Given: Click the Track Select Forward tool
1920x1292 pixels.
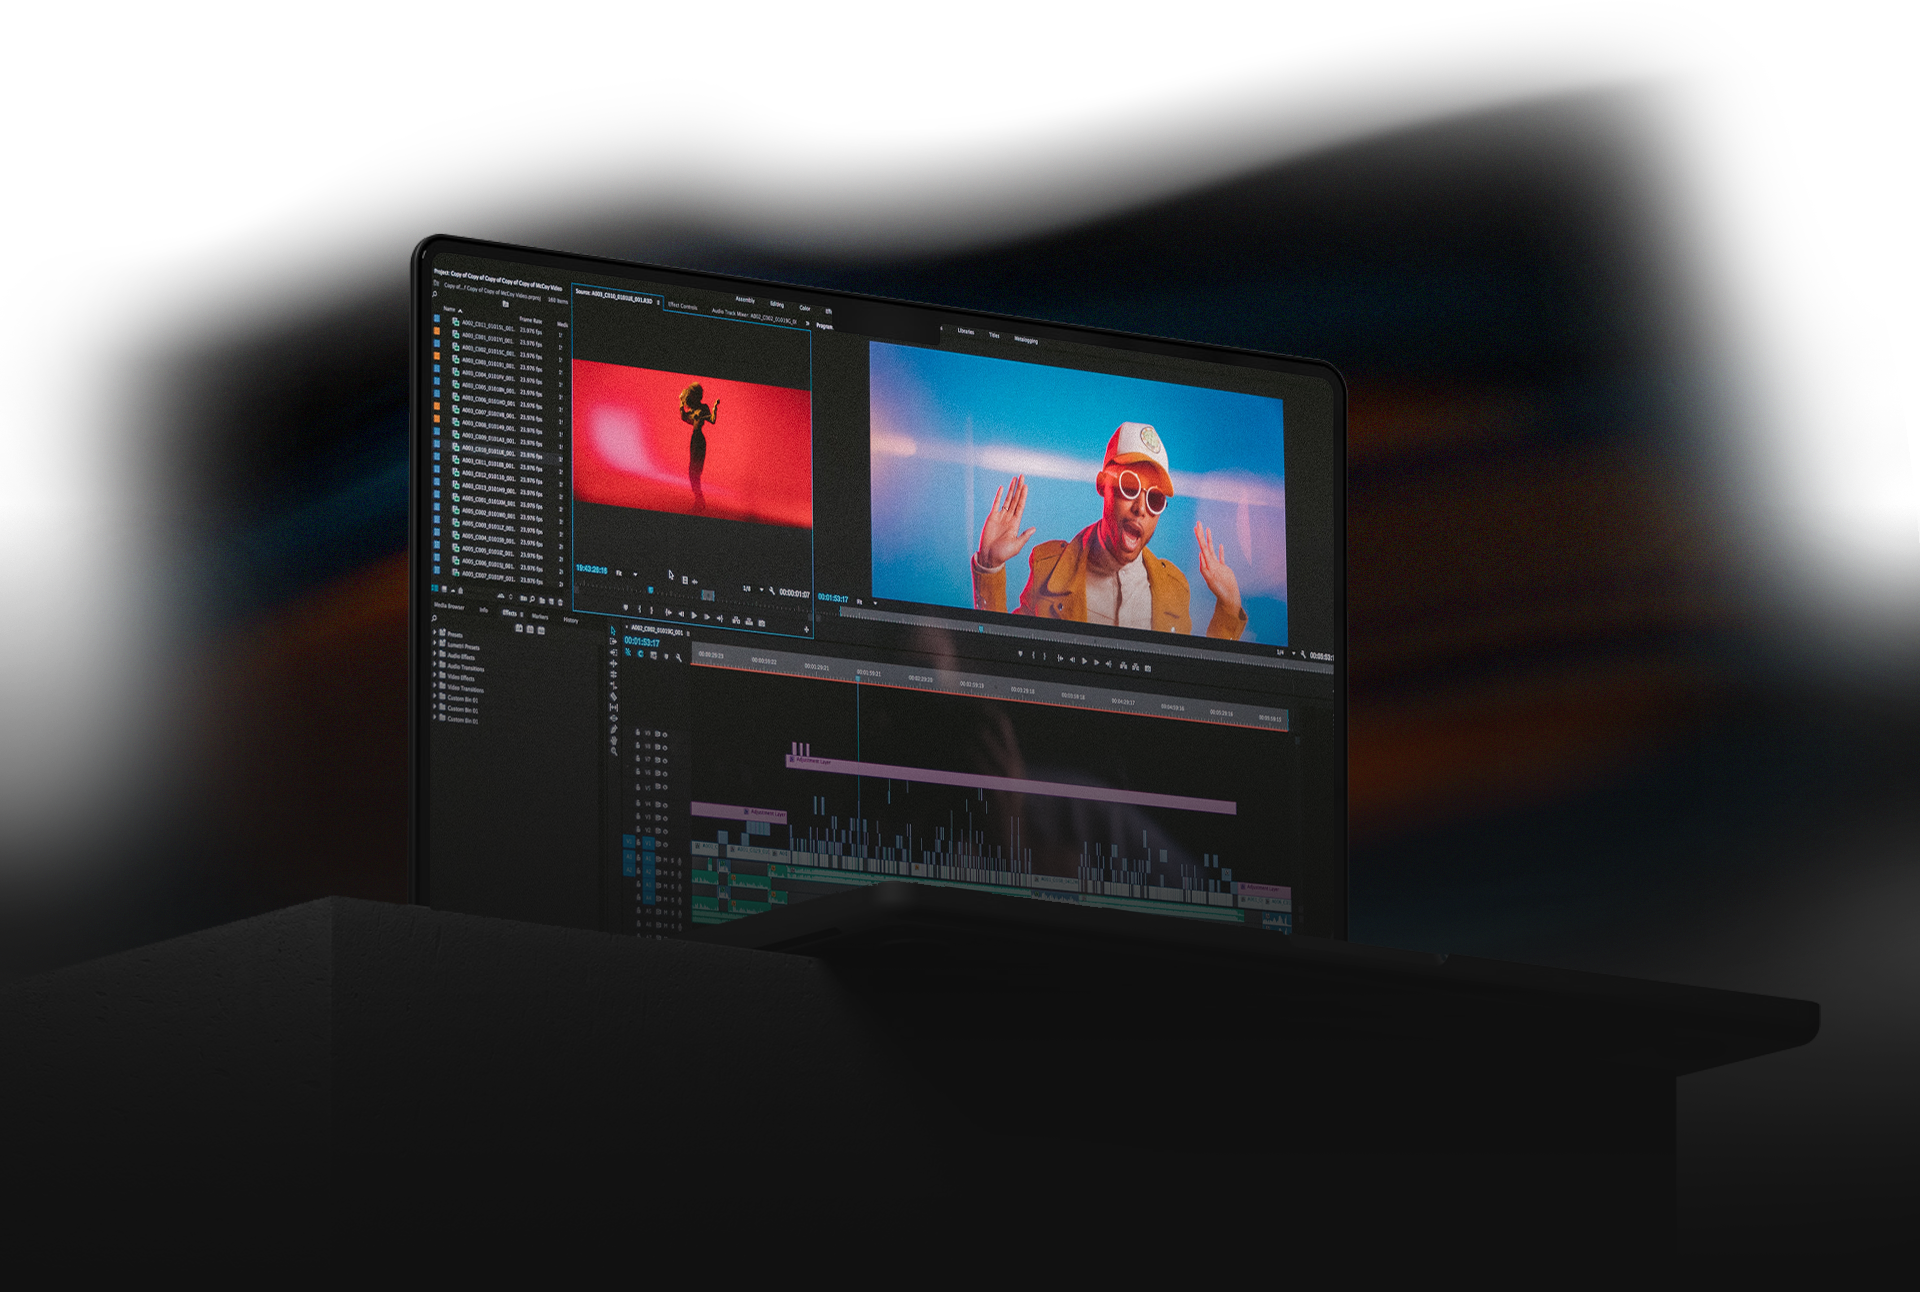Looking at the screenshot, I should 614,642.
